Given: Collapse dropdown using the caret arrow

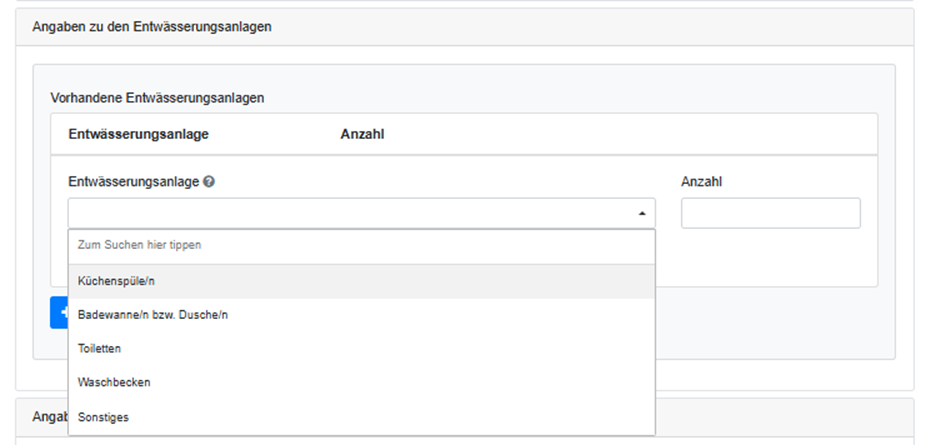Looking at the screenshot, I should [x=641, y=213].
